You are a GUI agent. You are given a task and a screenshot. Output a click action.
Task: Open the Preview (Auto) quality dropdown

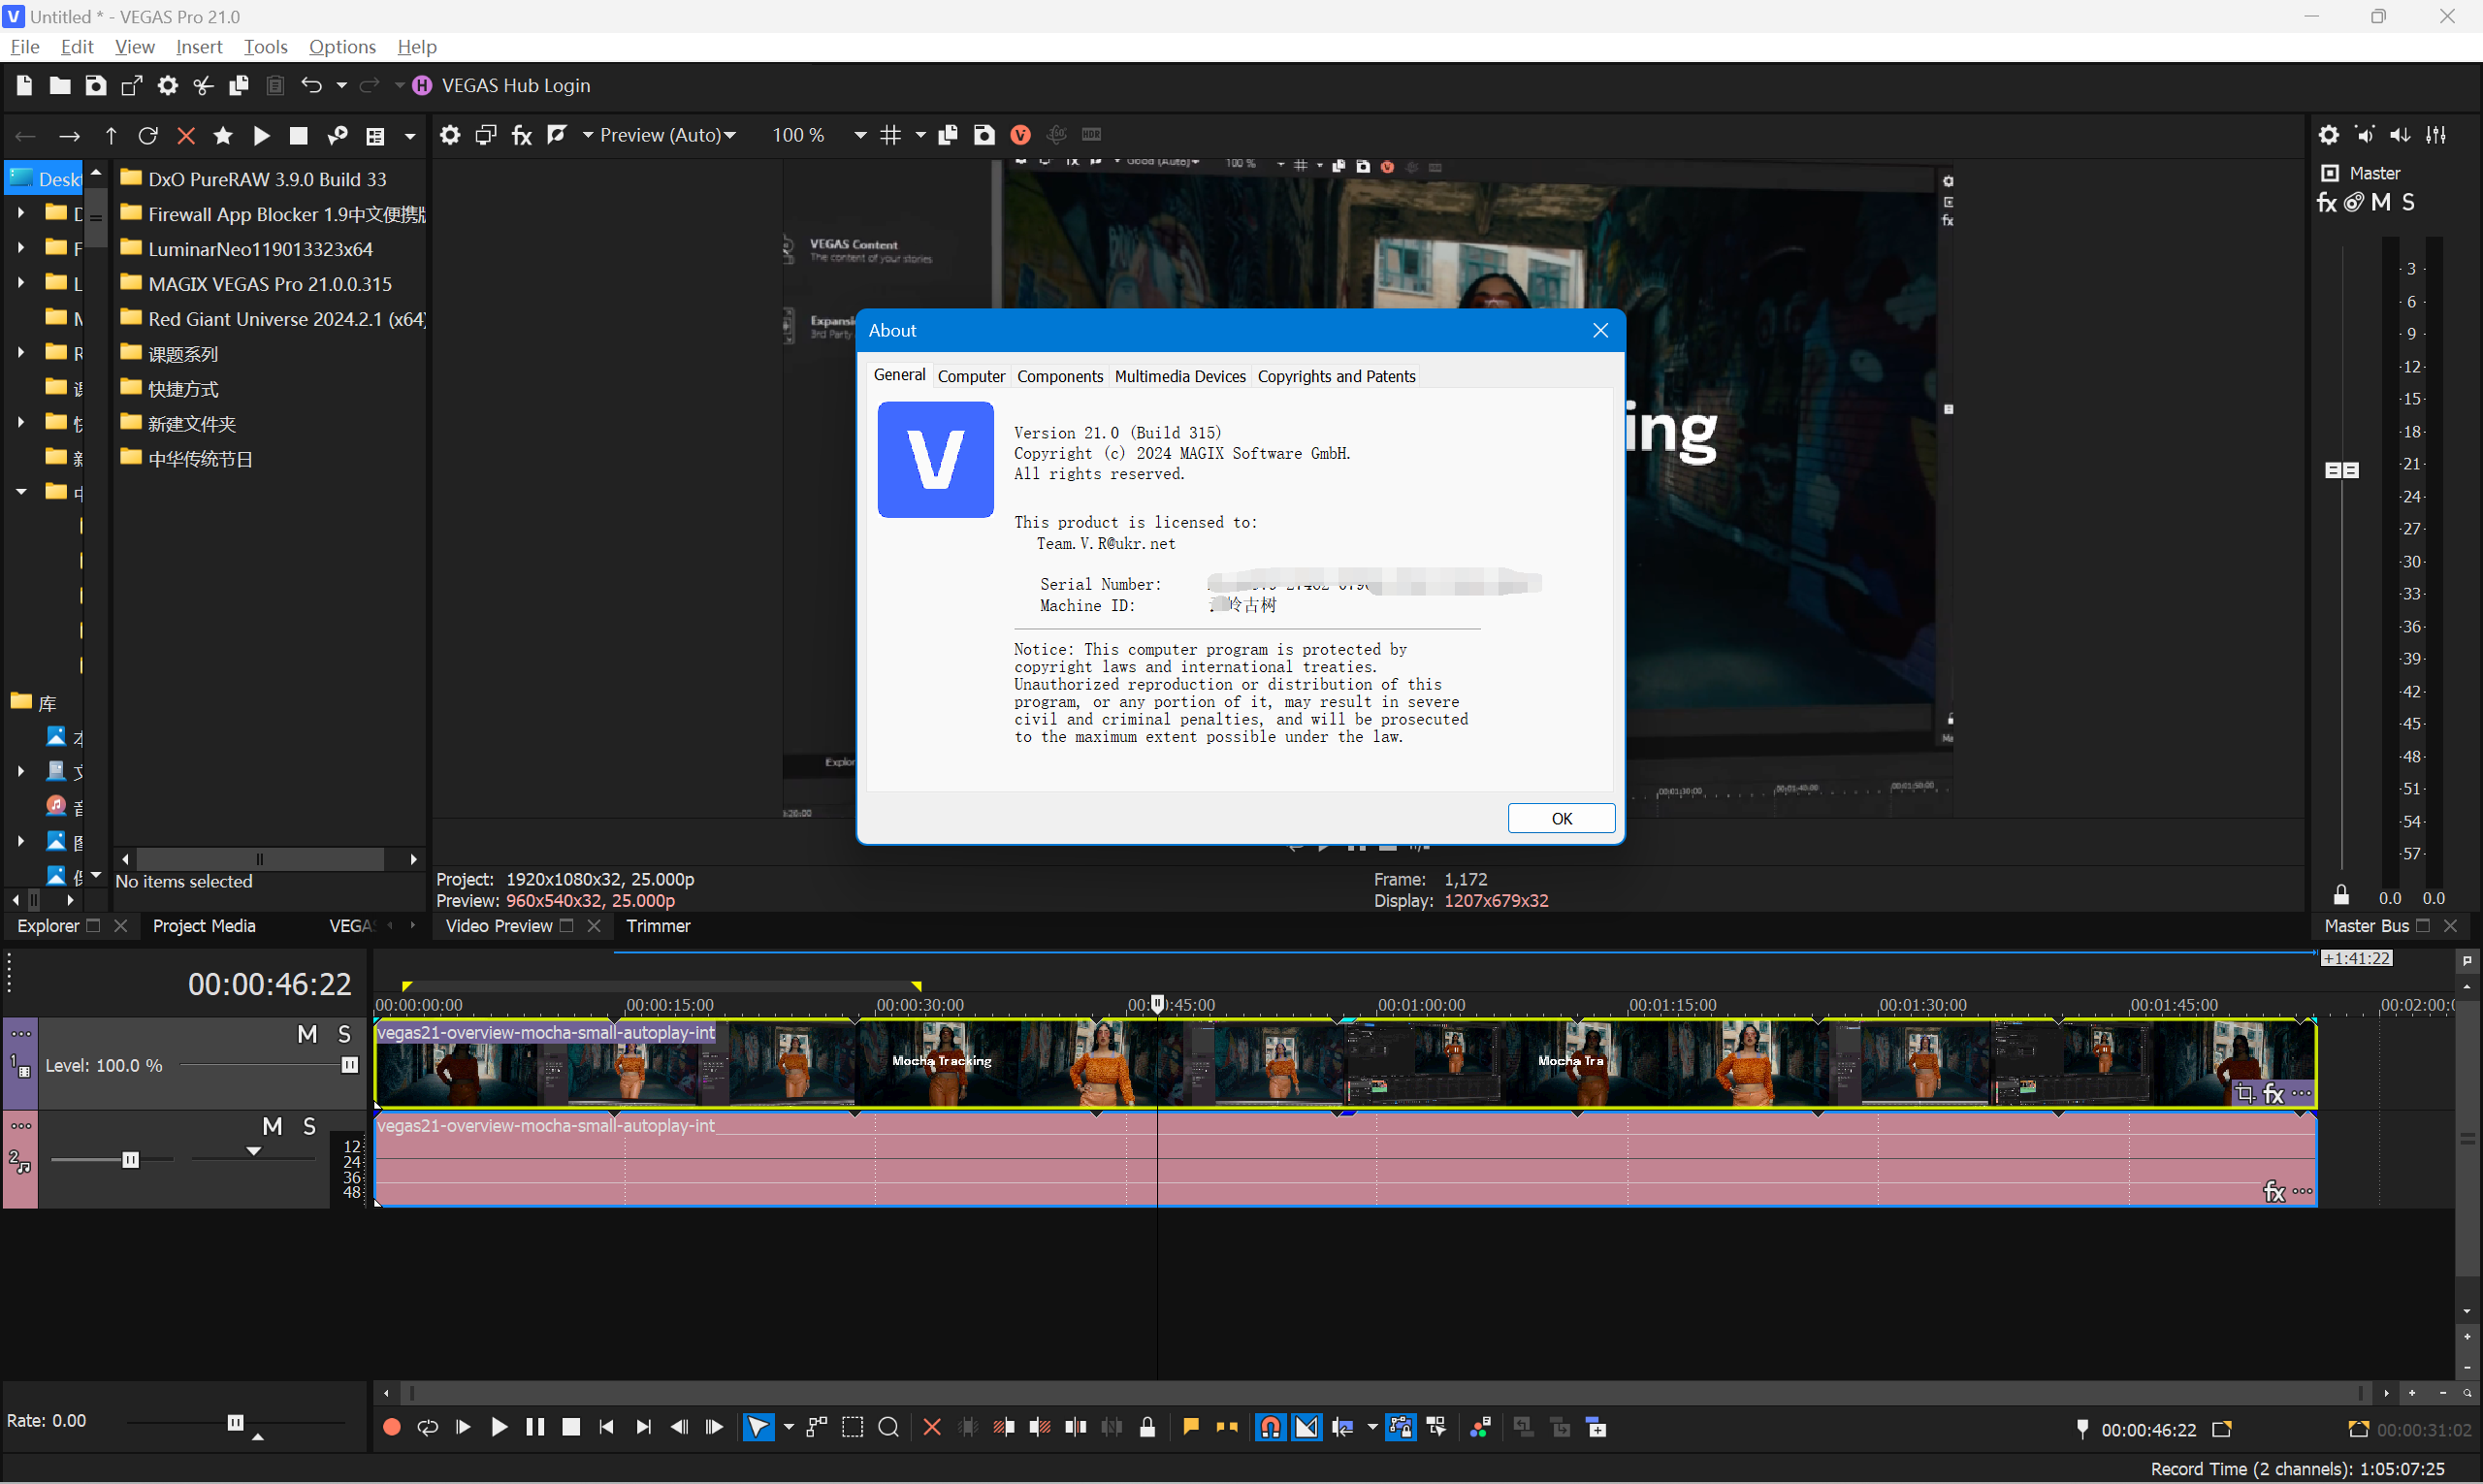[x=667, y=135]
